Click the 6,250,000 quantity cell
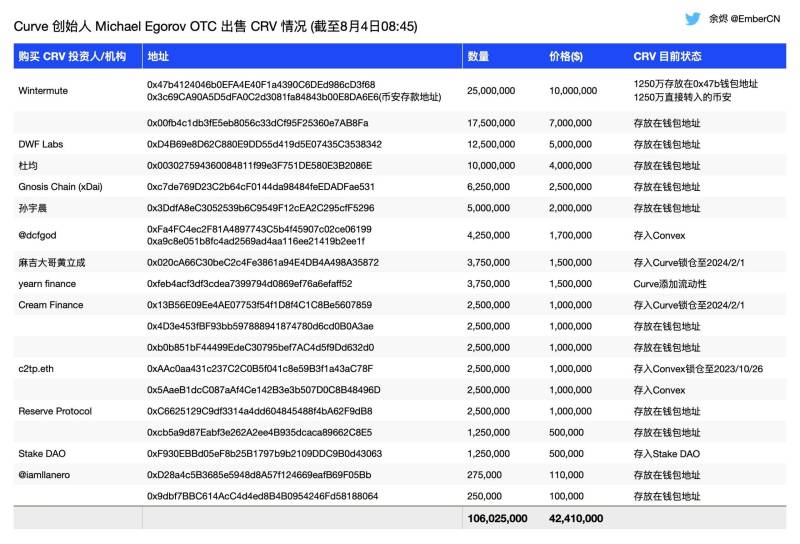This screenshot has height=544, width=800. coord(488,187)
